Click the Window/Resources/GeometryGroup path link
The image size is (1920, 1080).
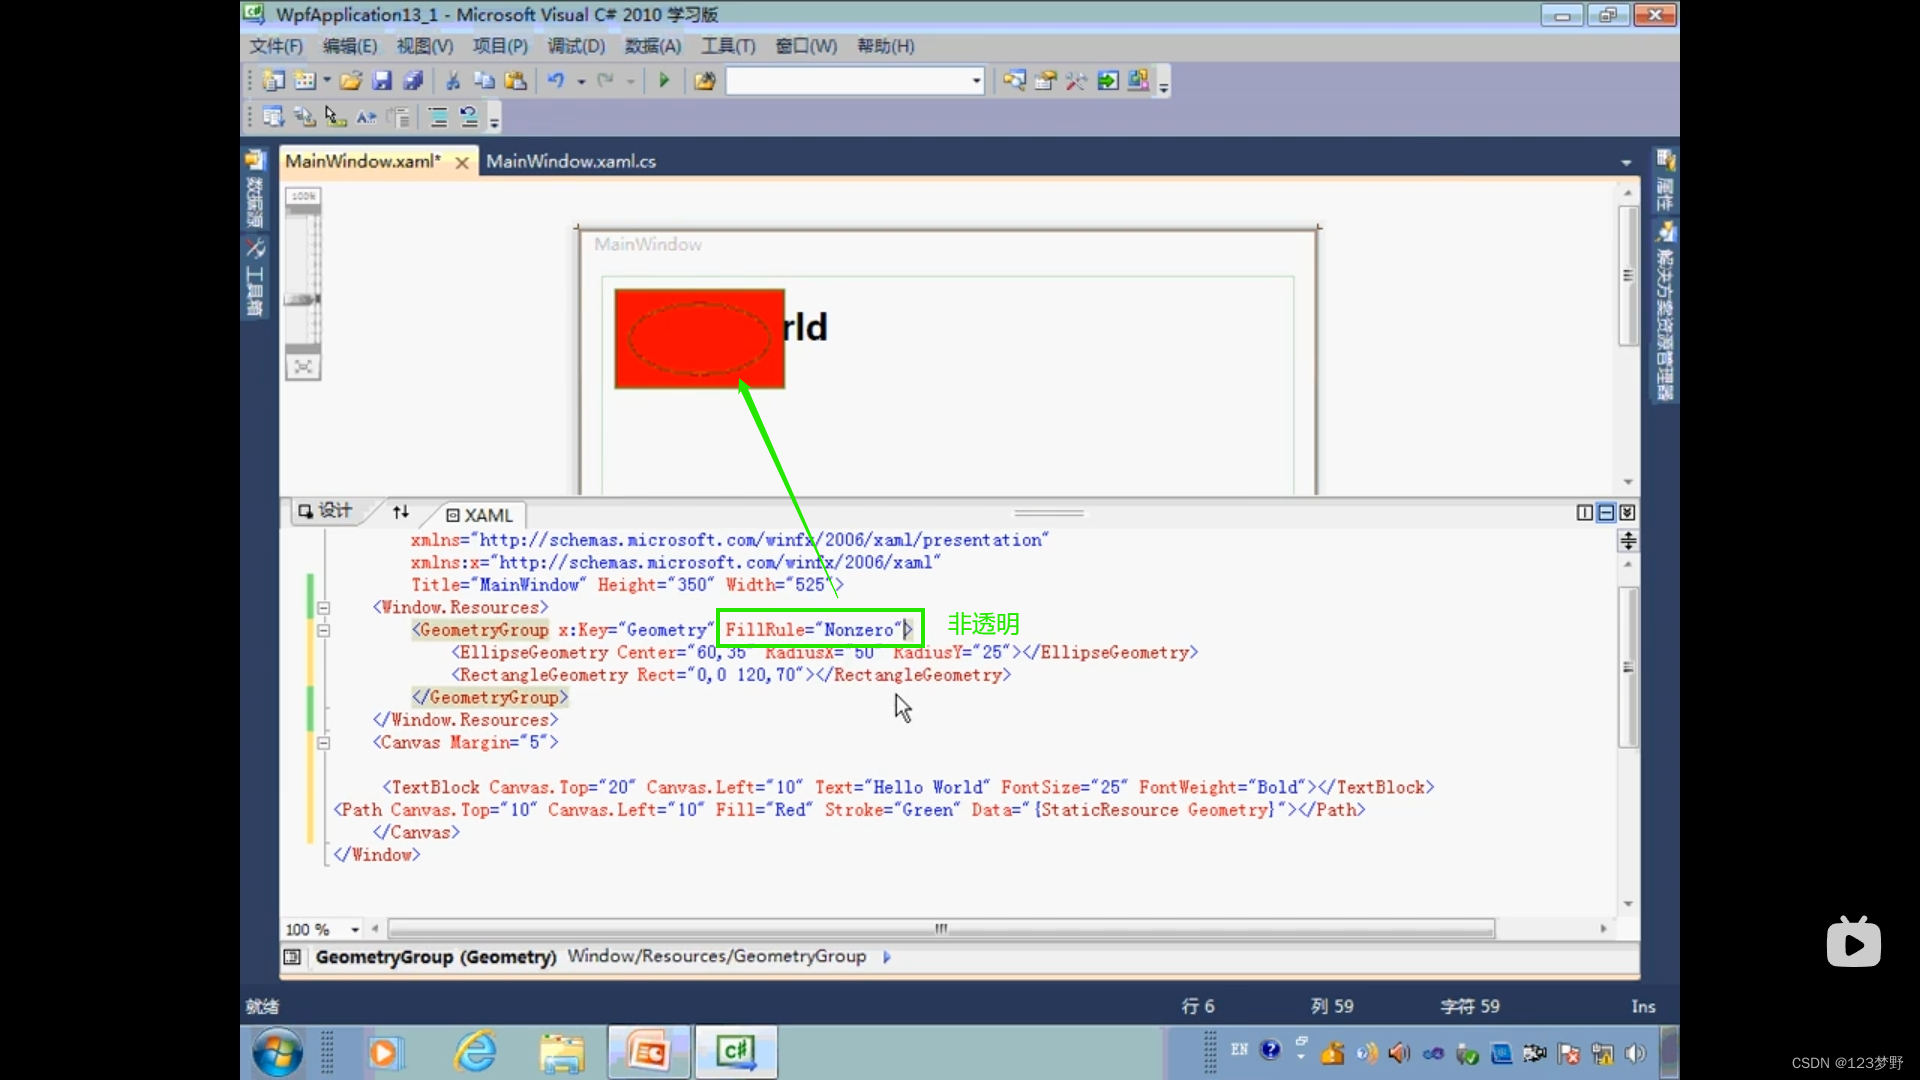(717, 956)
